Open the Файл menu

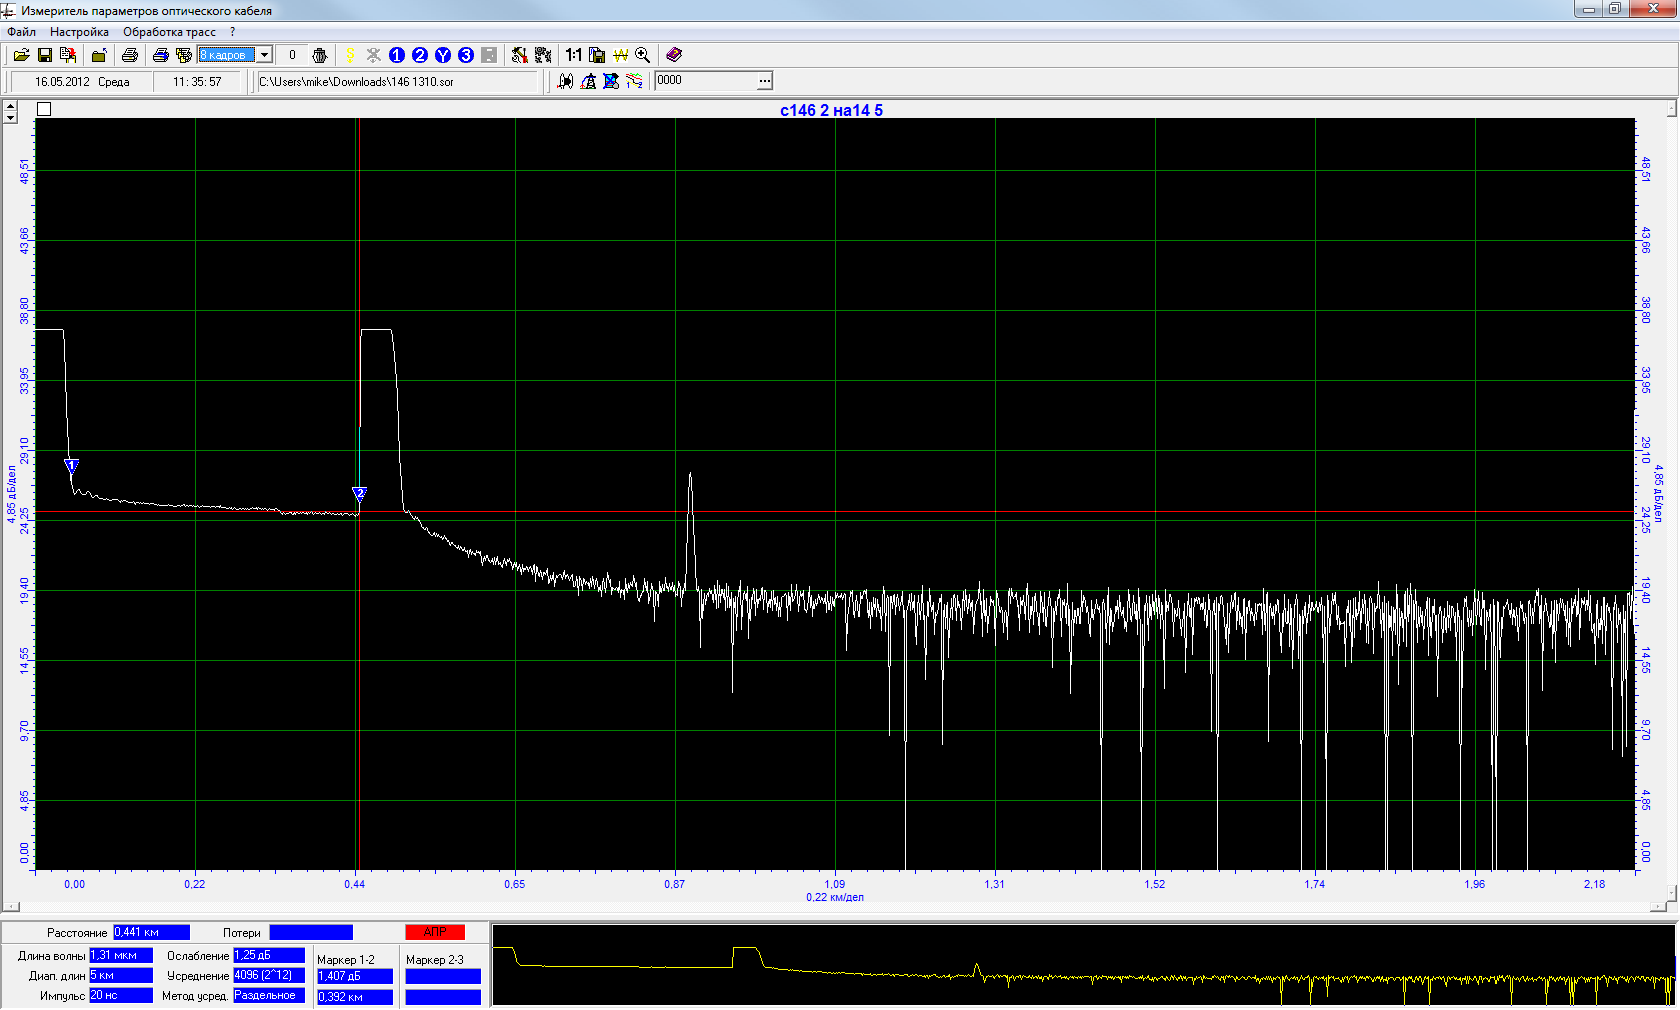[21, 32]
